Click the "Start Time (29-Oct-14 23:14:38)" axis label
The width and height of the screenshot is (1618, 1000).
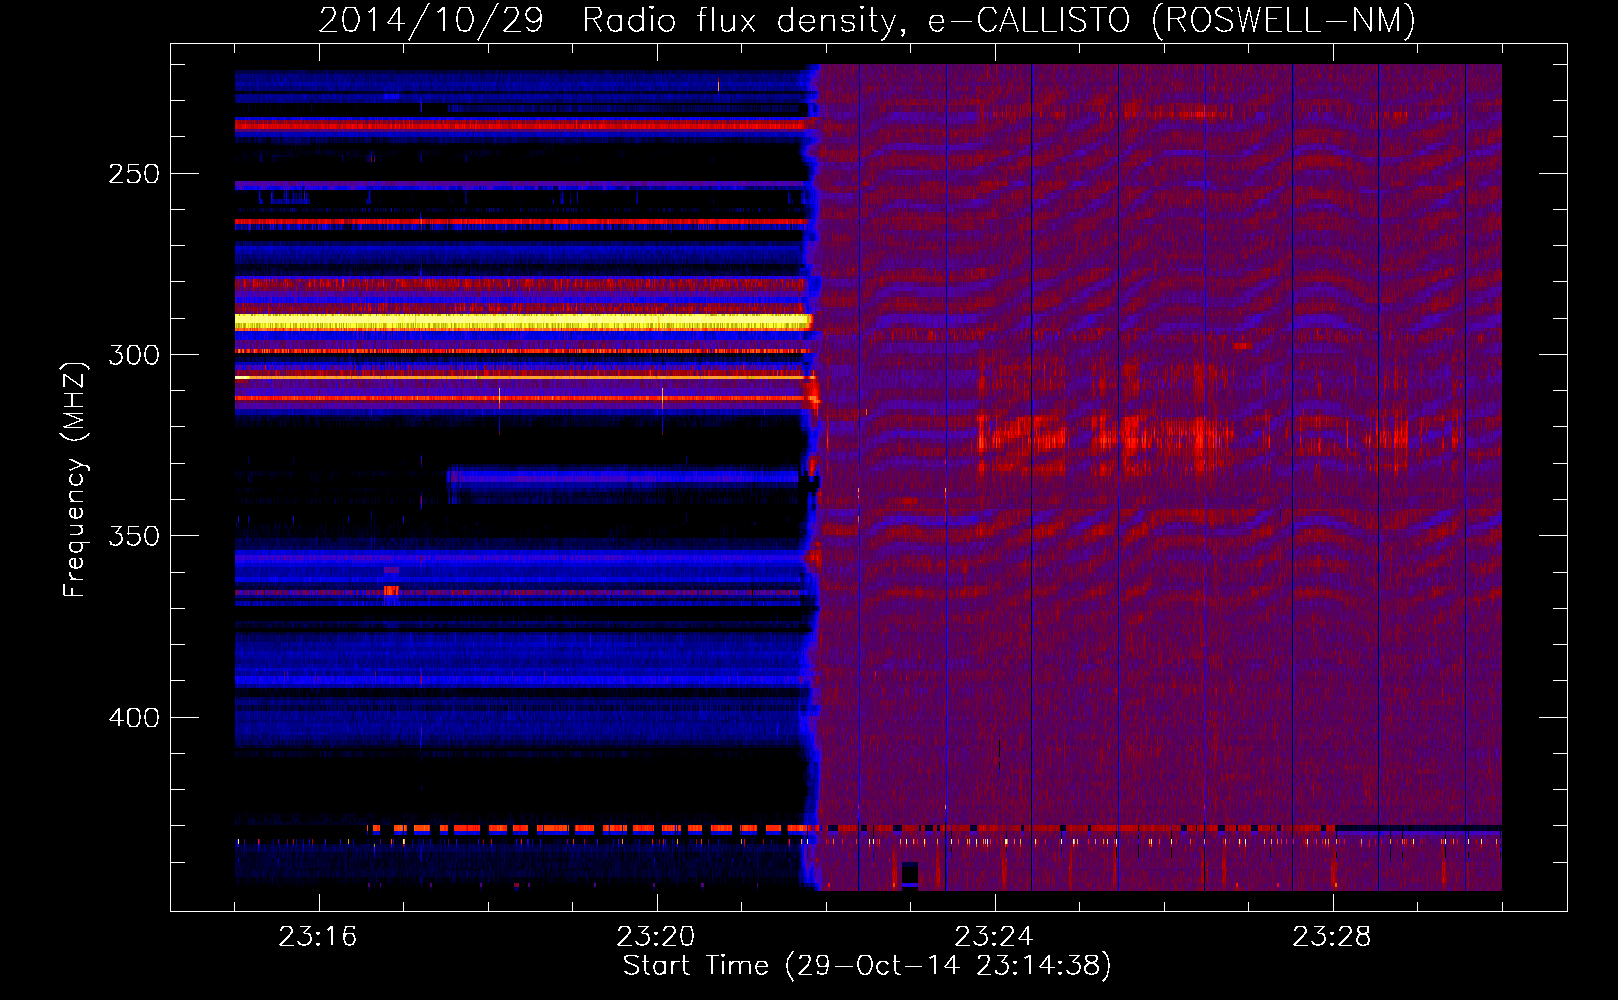pos(867,966)
